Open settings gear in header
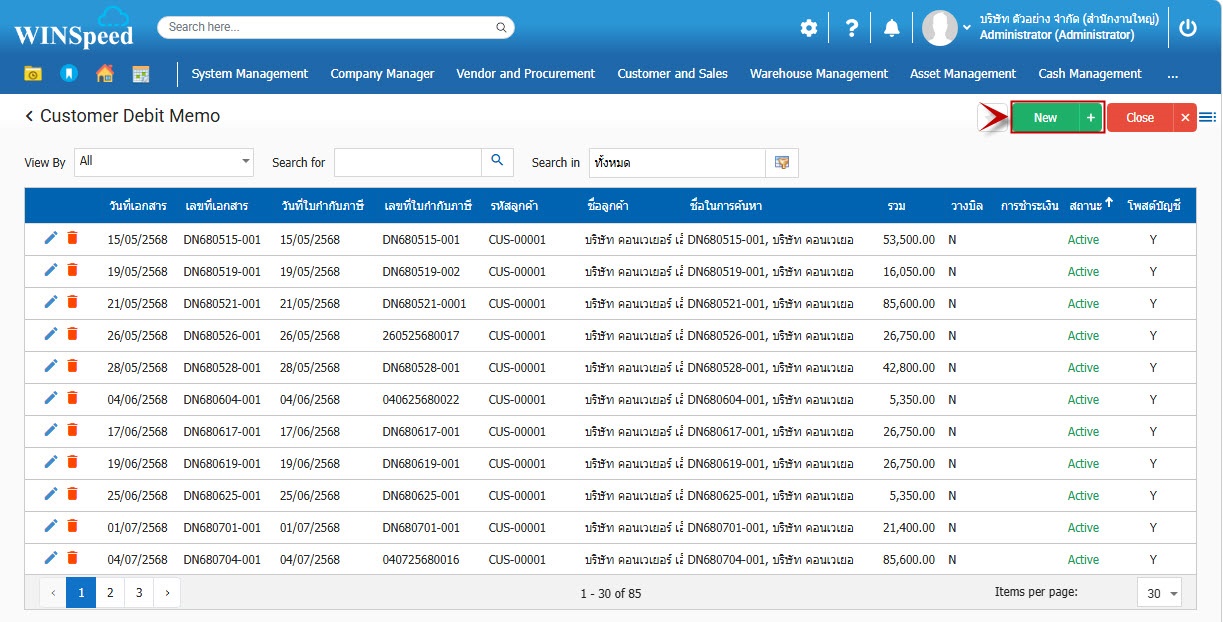Screen dimensions: 1223x622 [808, 28]
